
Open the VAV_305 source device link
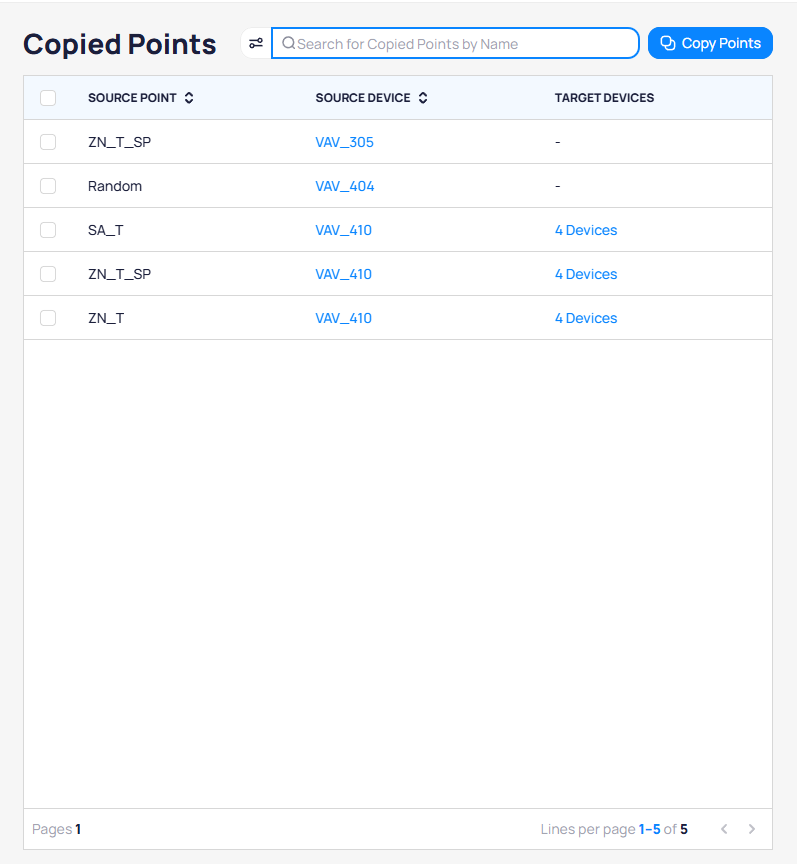tap(344, 142)
